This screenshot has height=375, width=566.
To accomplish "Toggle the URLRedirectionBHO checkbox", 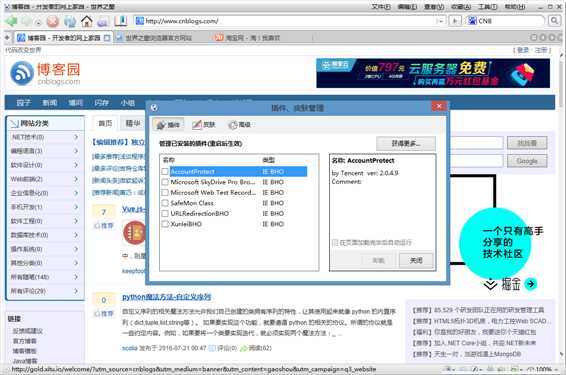I will click(165, 213).
